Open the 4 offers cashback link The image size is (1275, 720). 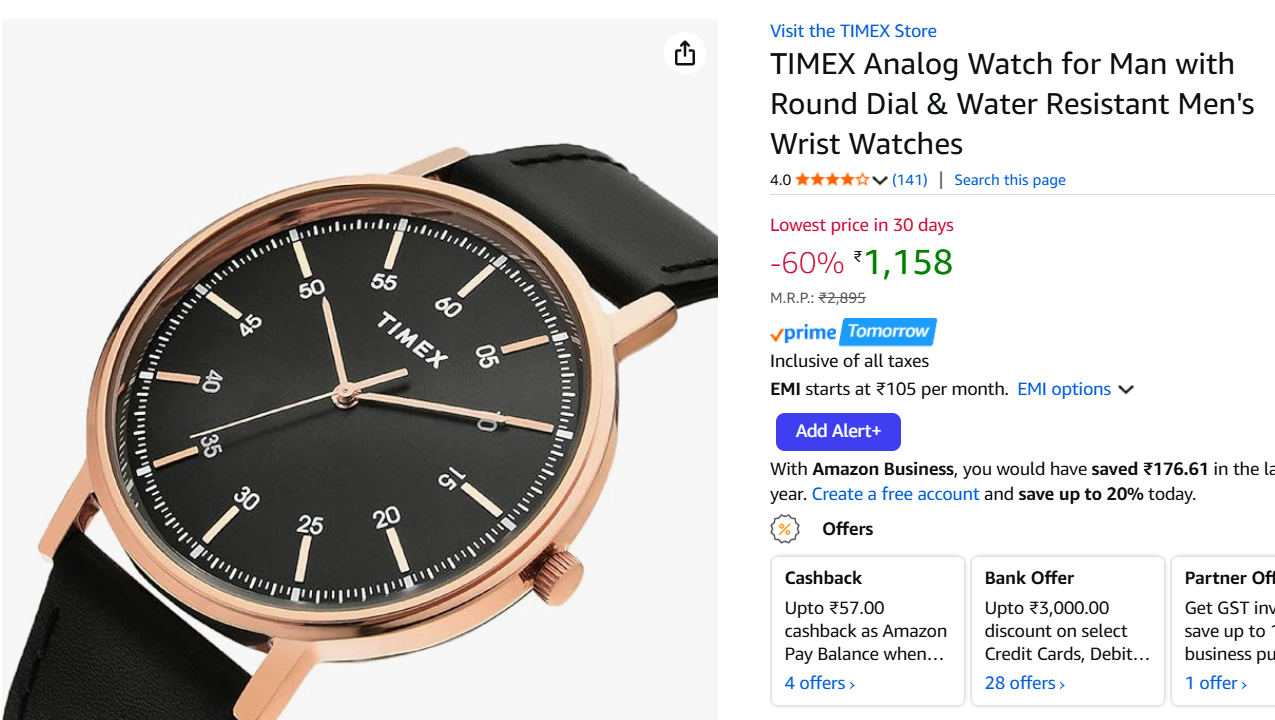click(x=819, y=683)
